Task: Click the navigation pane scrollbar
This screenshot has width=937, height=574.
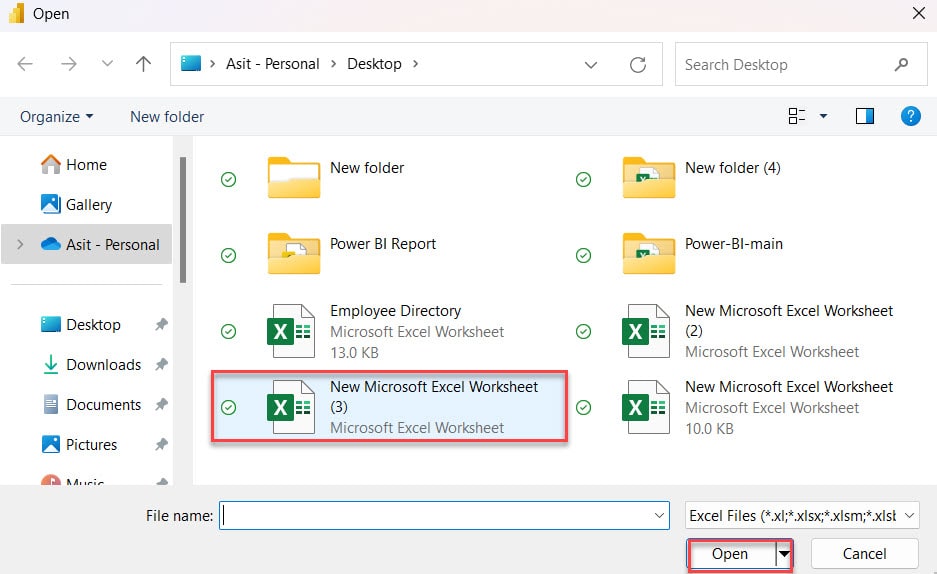Action: pos(183,220)
